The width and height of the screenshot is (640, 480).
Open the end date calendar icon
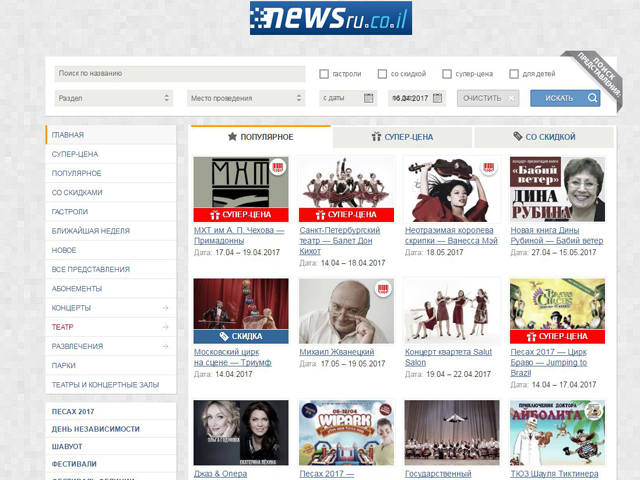click(x=437, y=98)
